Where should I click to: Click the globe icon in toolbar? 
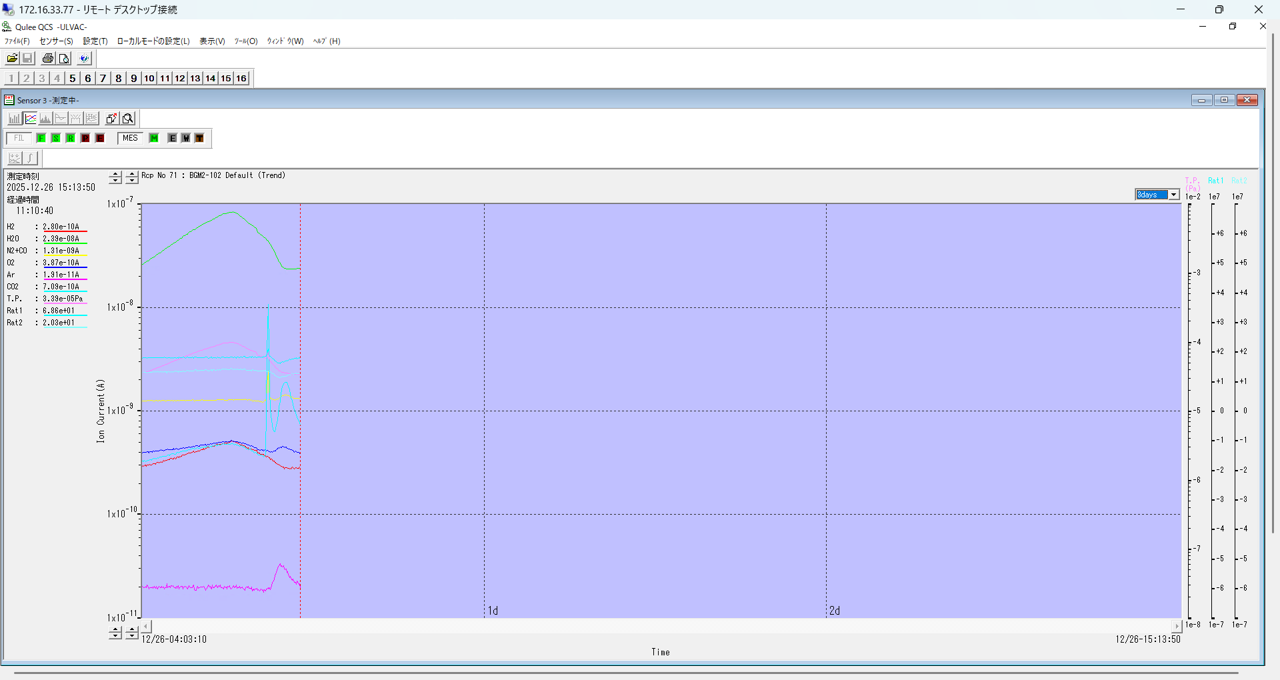point(85,59)
